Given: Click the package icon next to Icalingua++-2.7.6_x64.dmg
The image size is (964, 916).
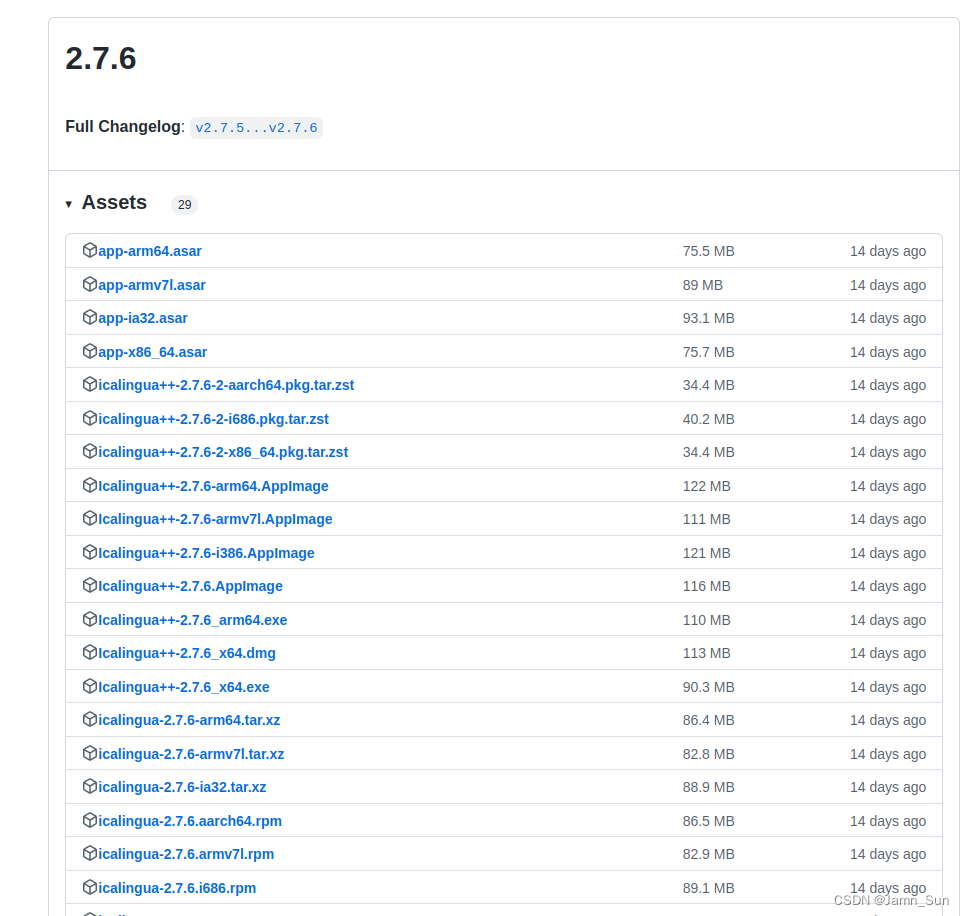Looking at the screenshot, I should tap(90, 653).
